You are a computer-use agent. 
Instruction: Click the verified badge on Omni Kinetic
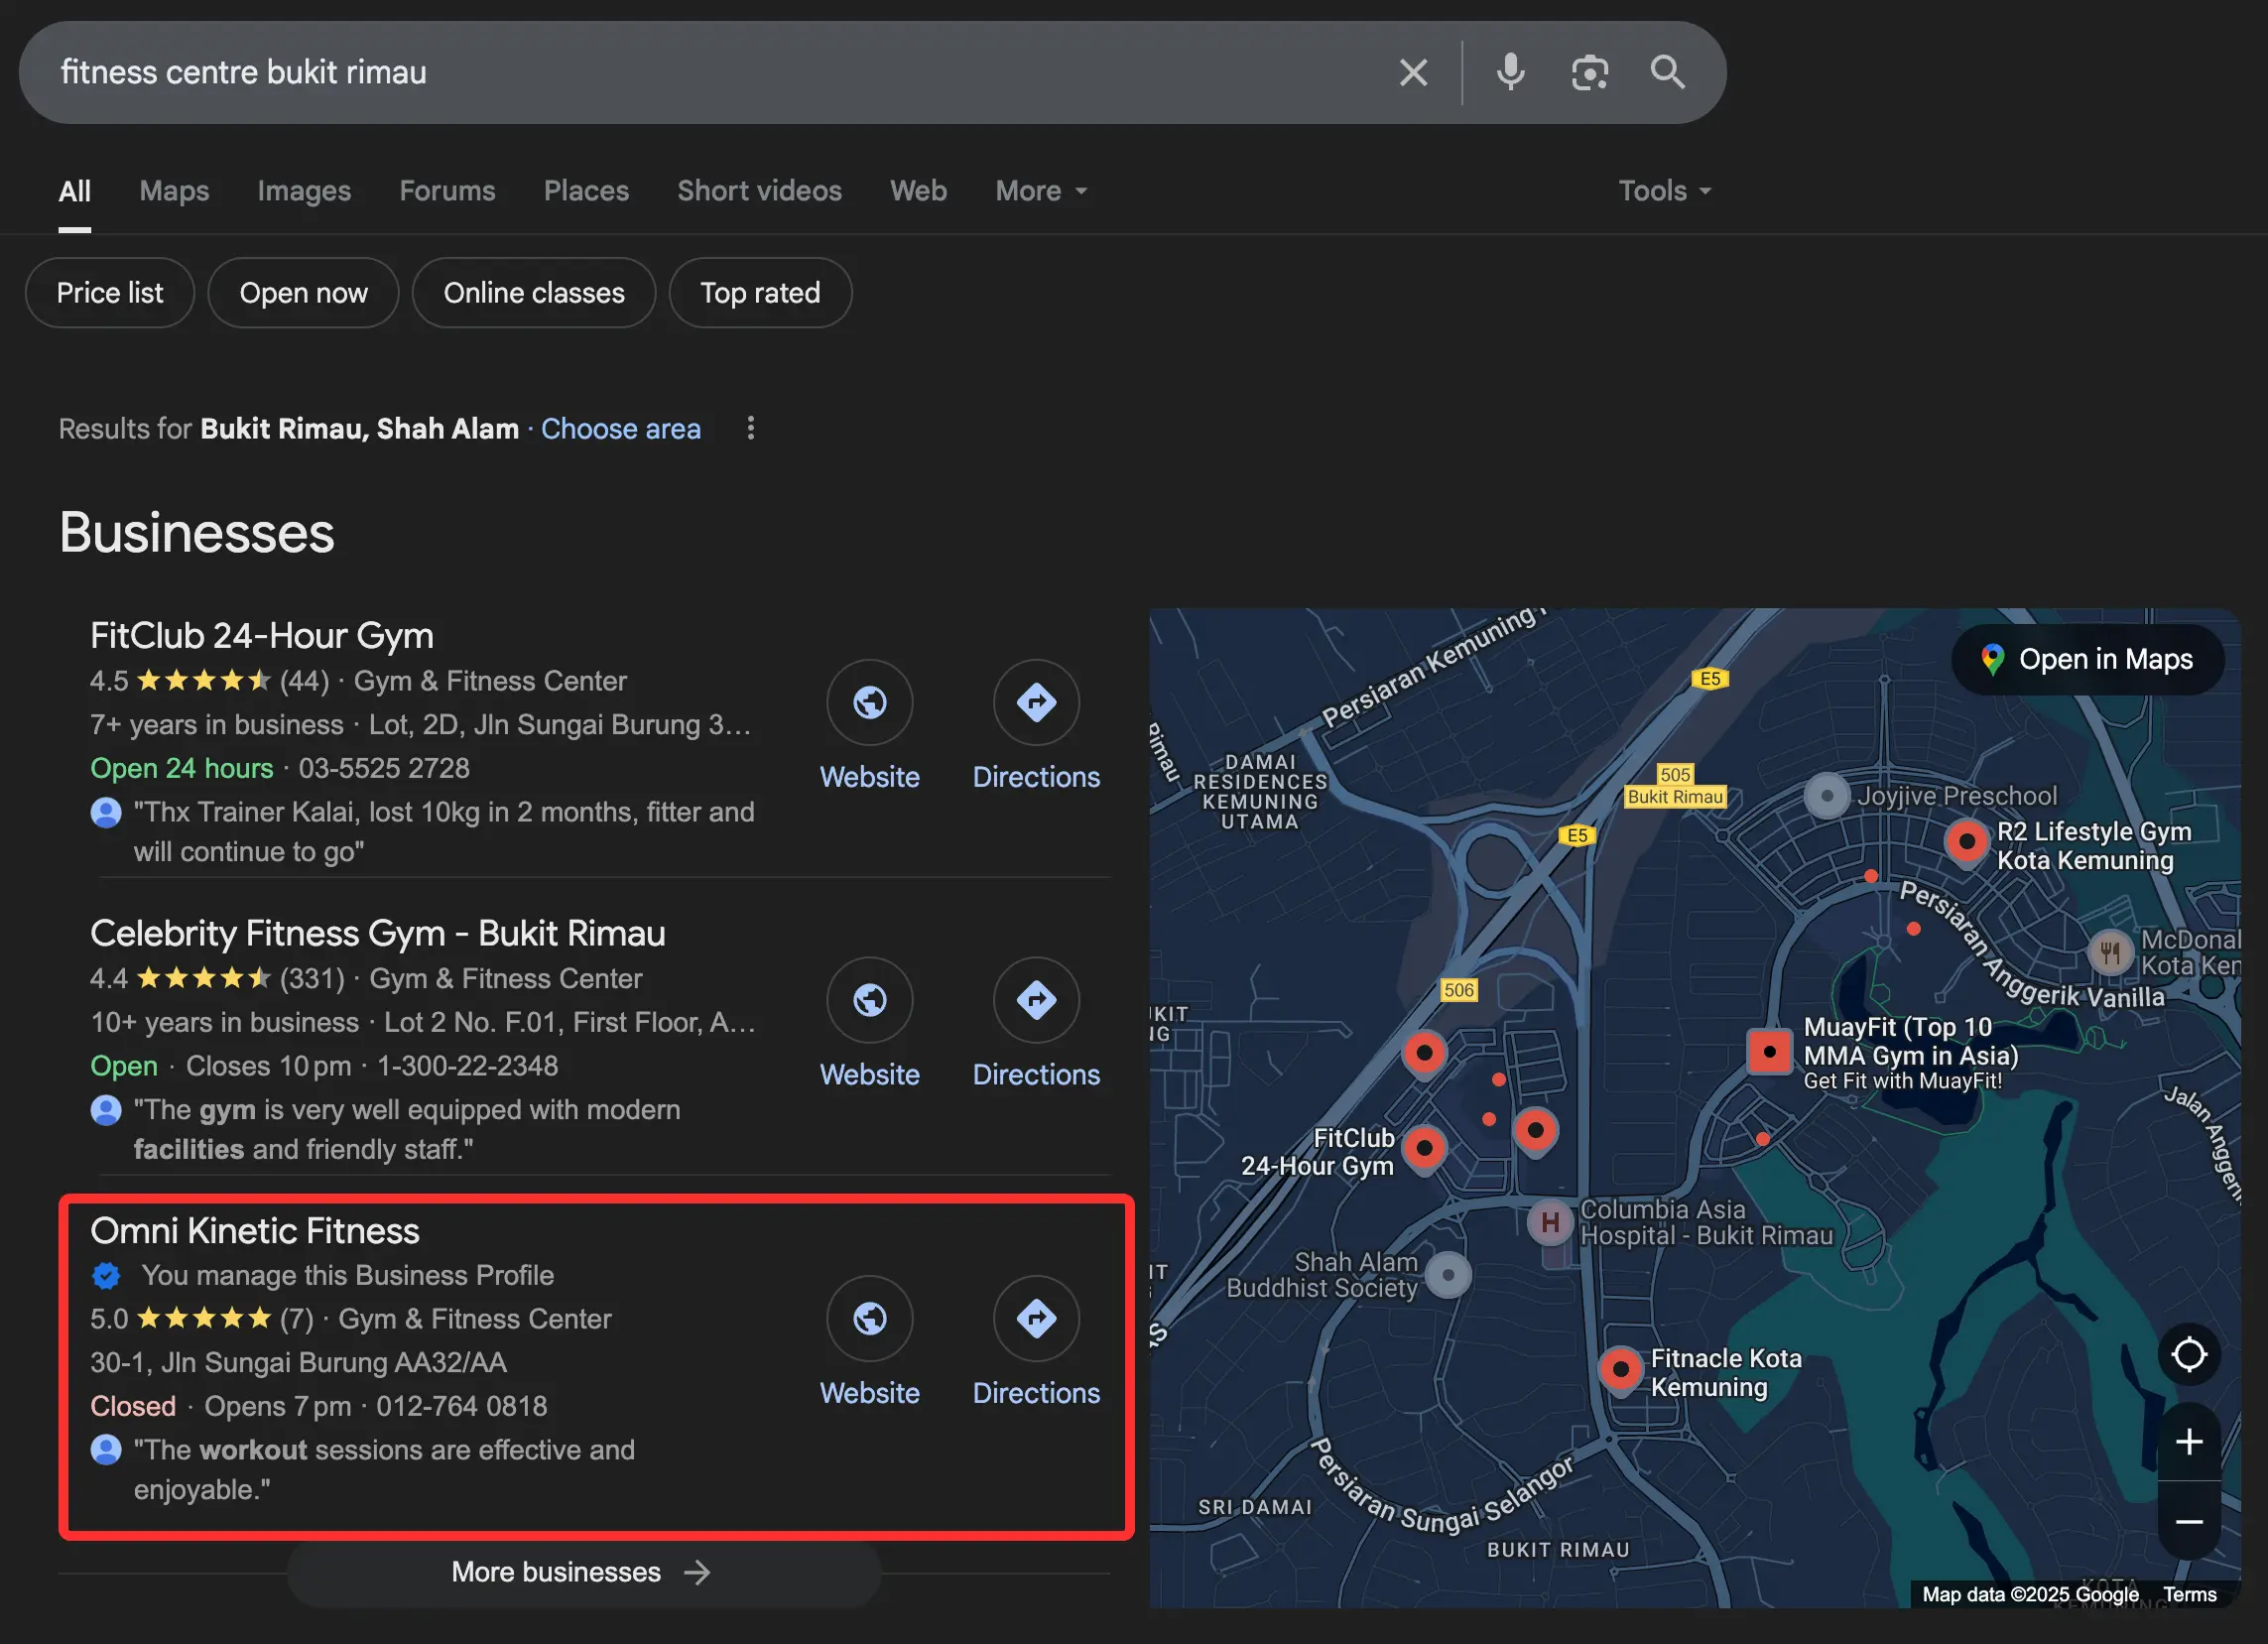106,1275
